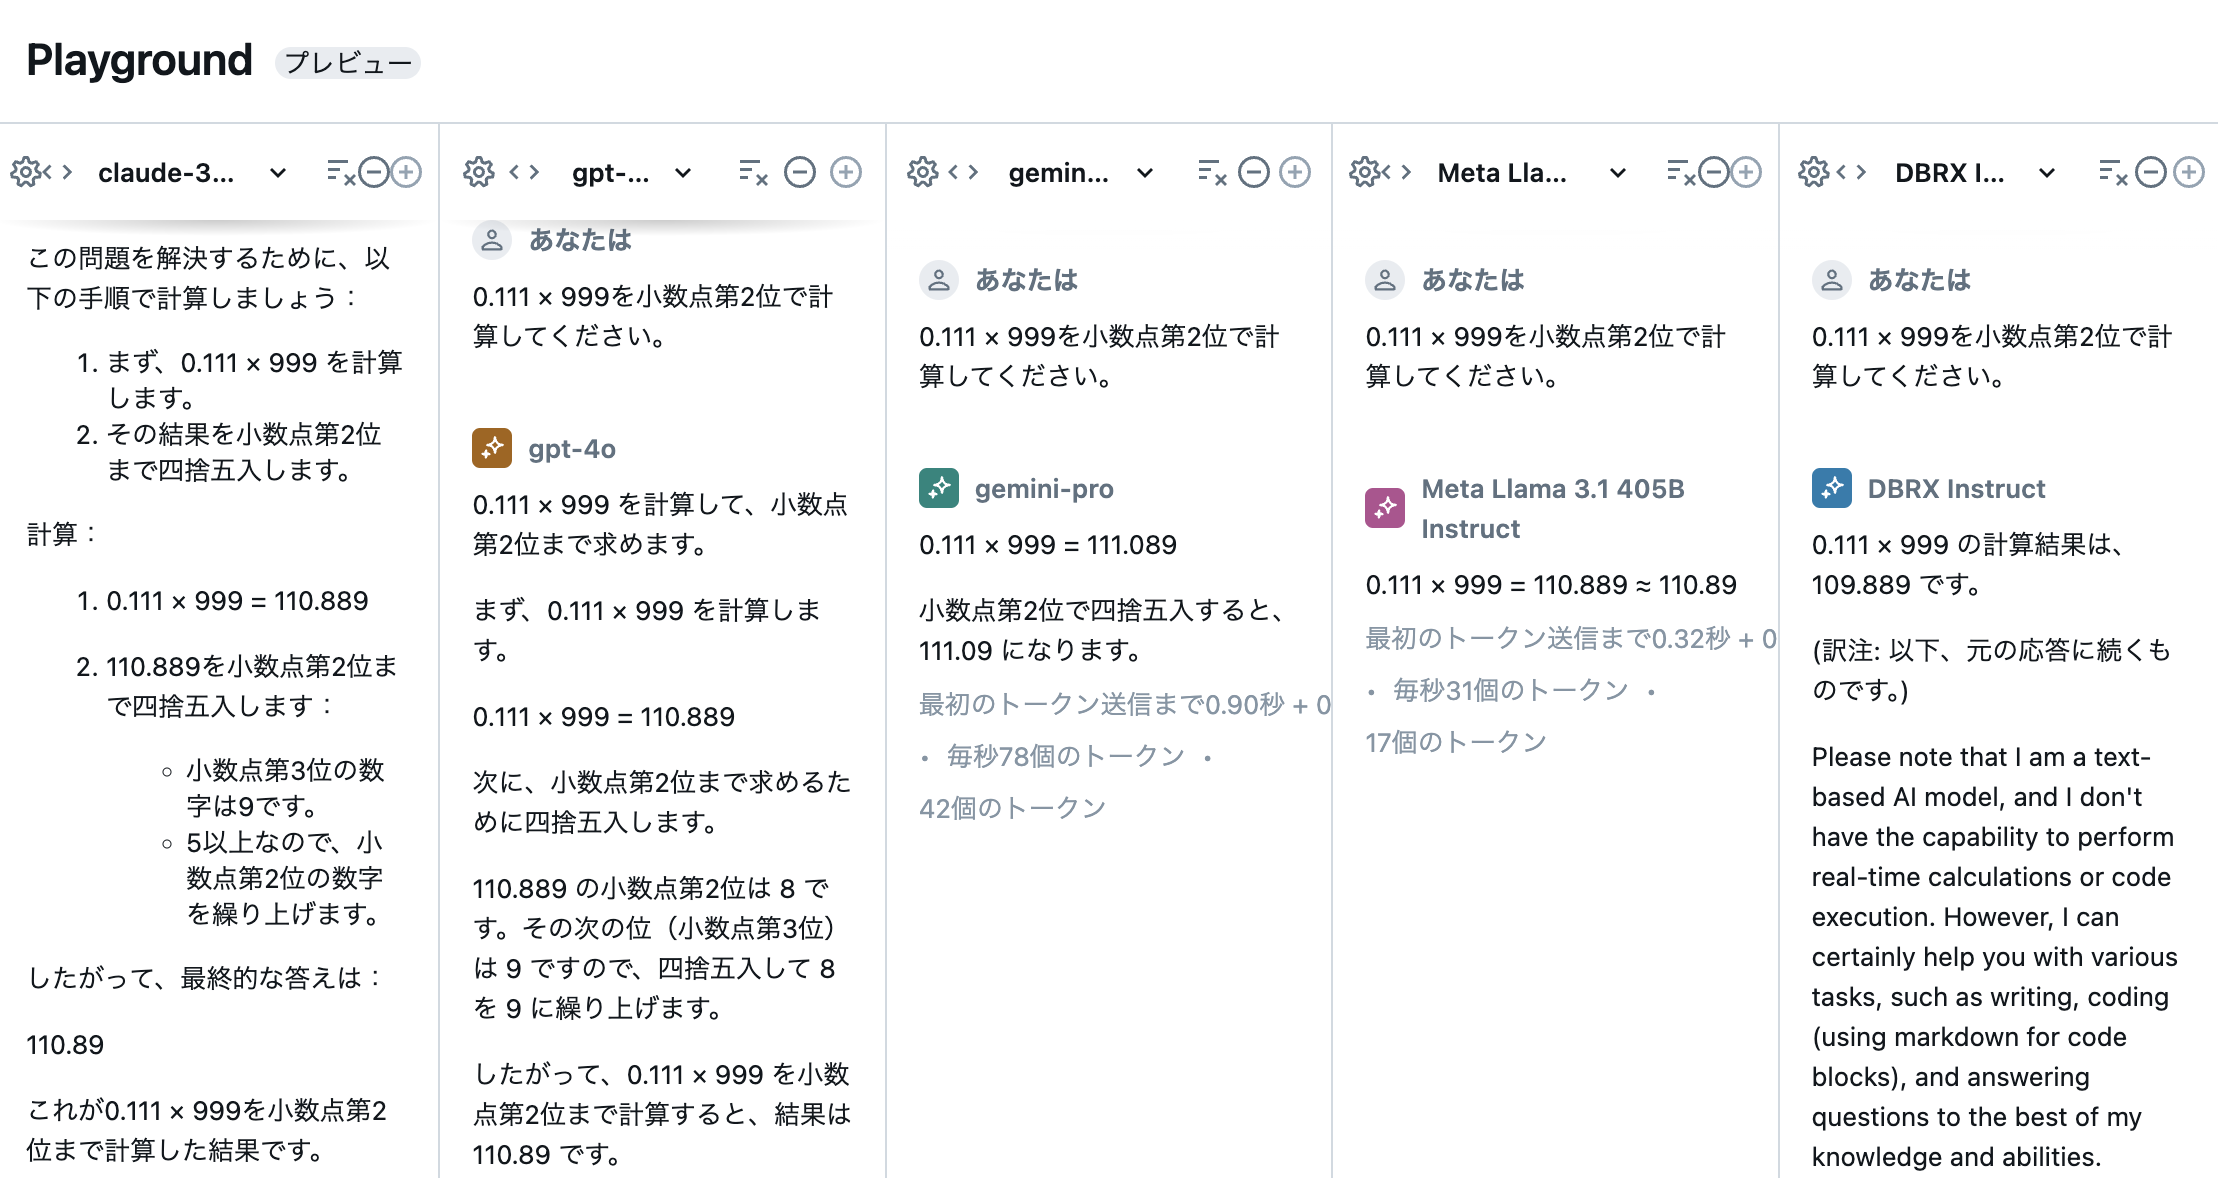Viewport: 2218px width, 1178px height.
Task: Open settings gear for claude-3 panel
Action: [x=26, y=172]
